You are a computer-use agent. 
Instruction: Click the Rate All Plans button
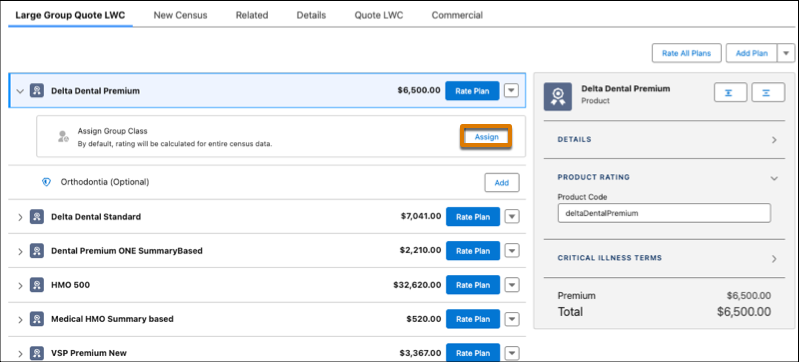(686, 53)
